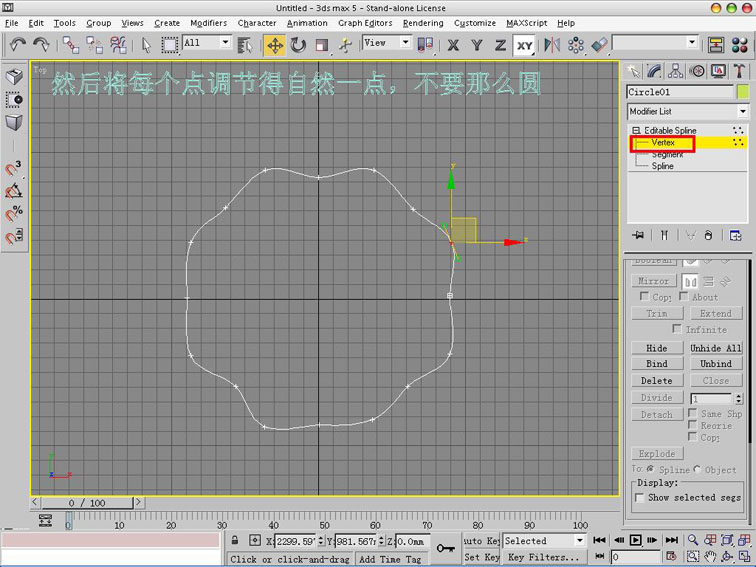
Task: Open the MAXScript menu
Action: 526,23
